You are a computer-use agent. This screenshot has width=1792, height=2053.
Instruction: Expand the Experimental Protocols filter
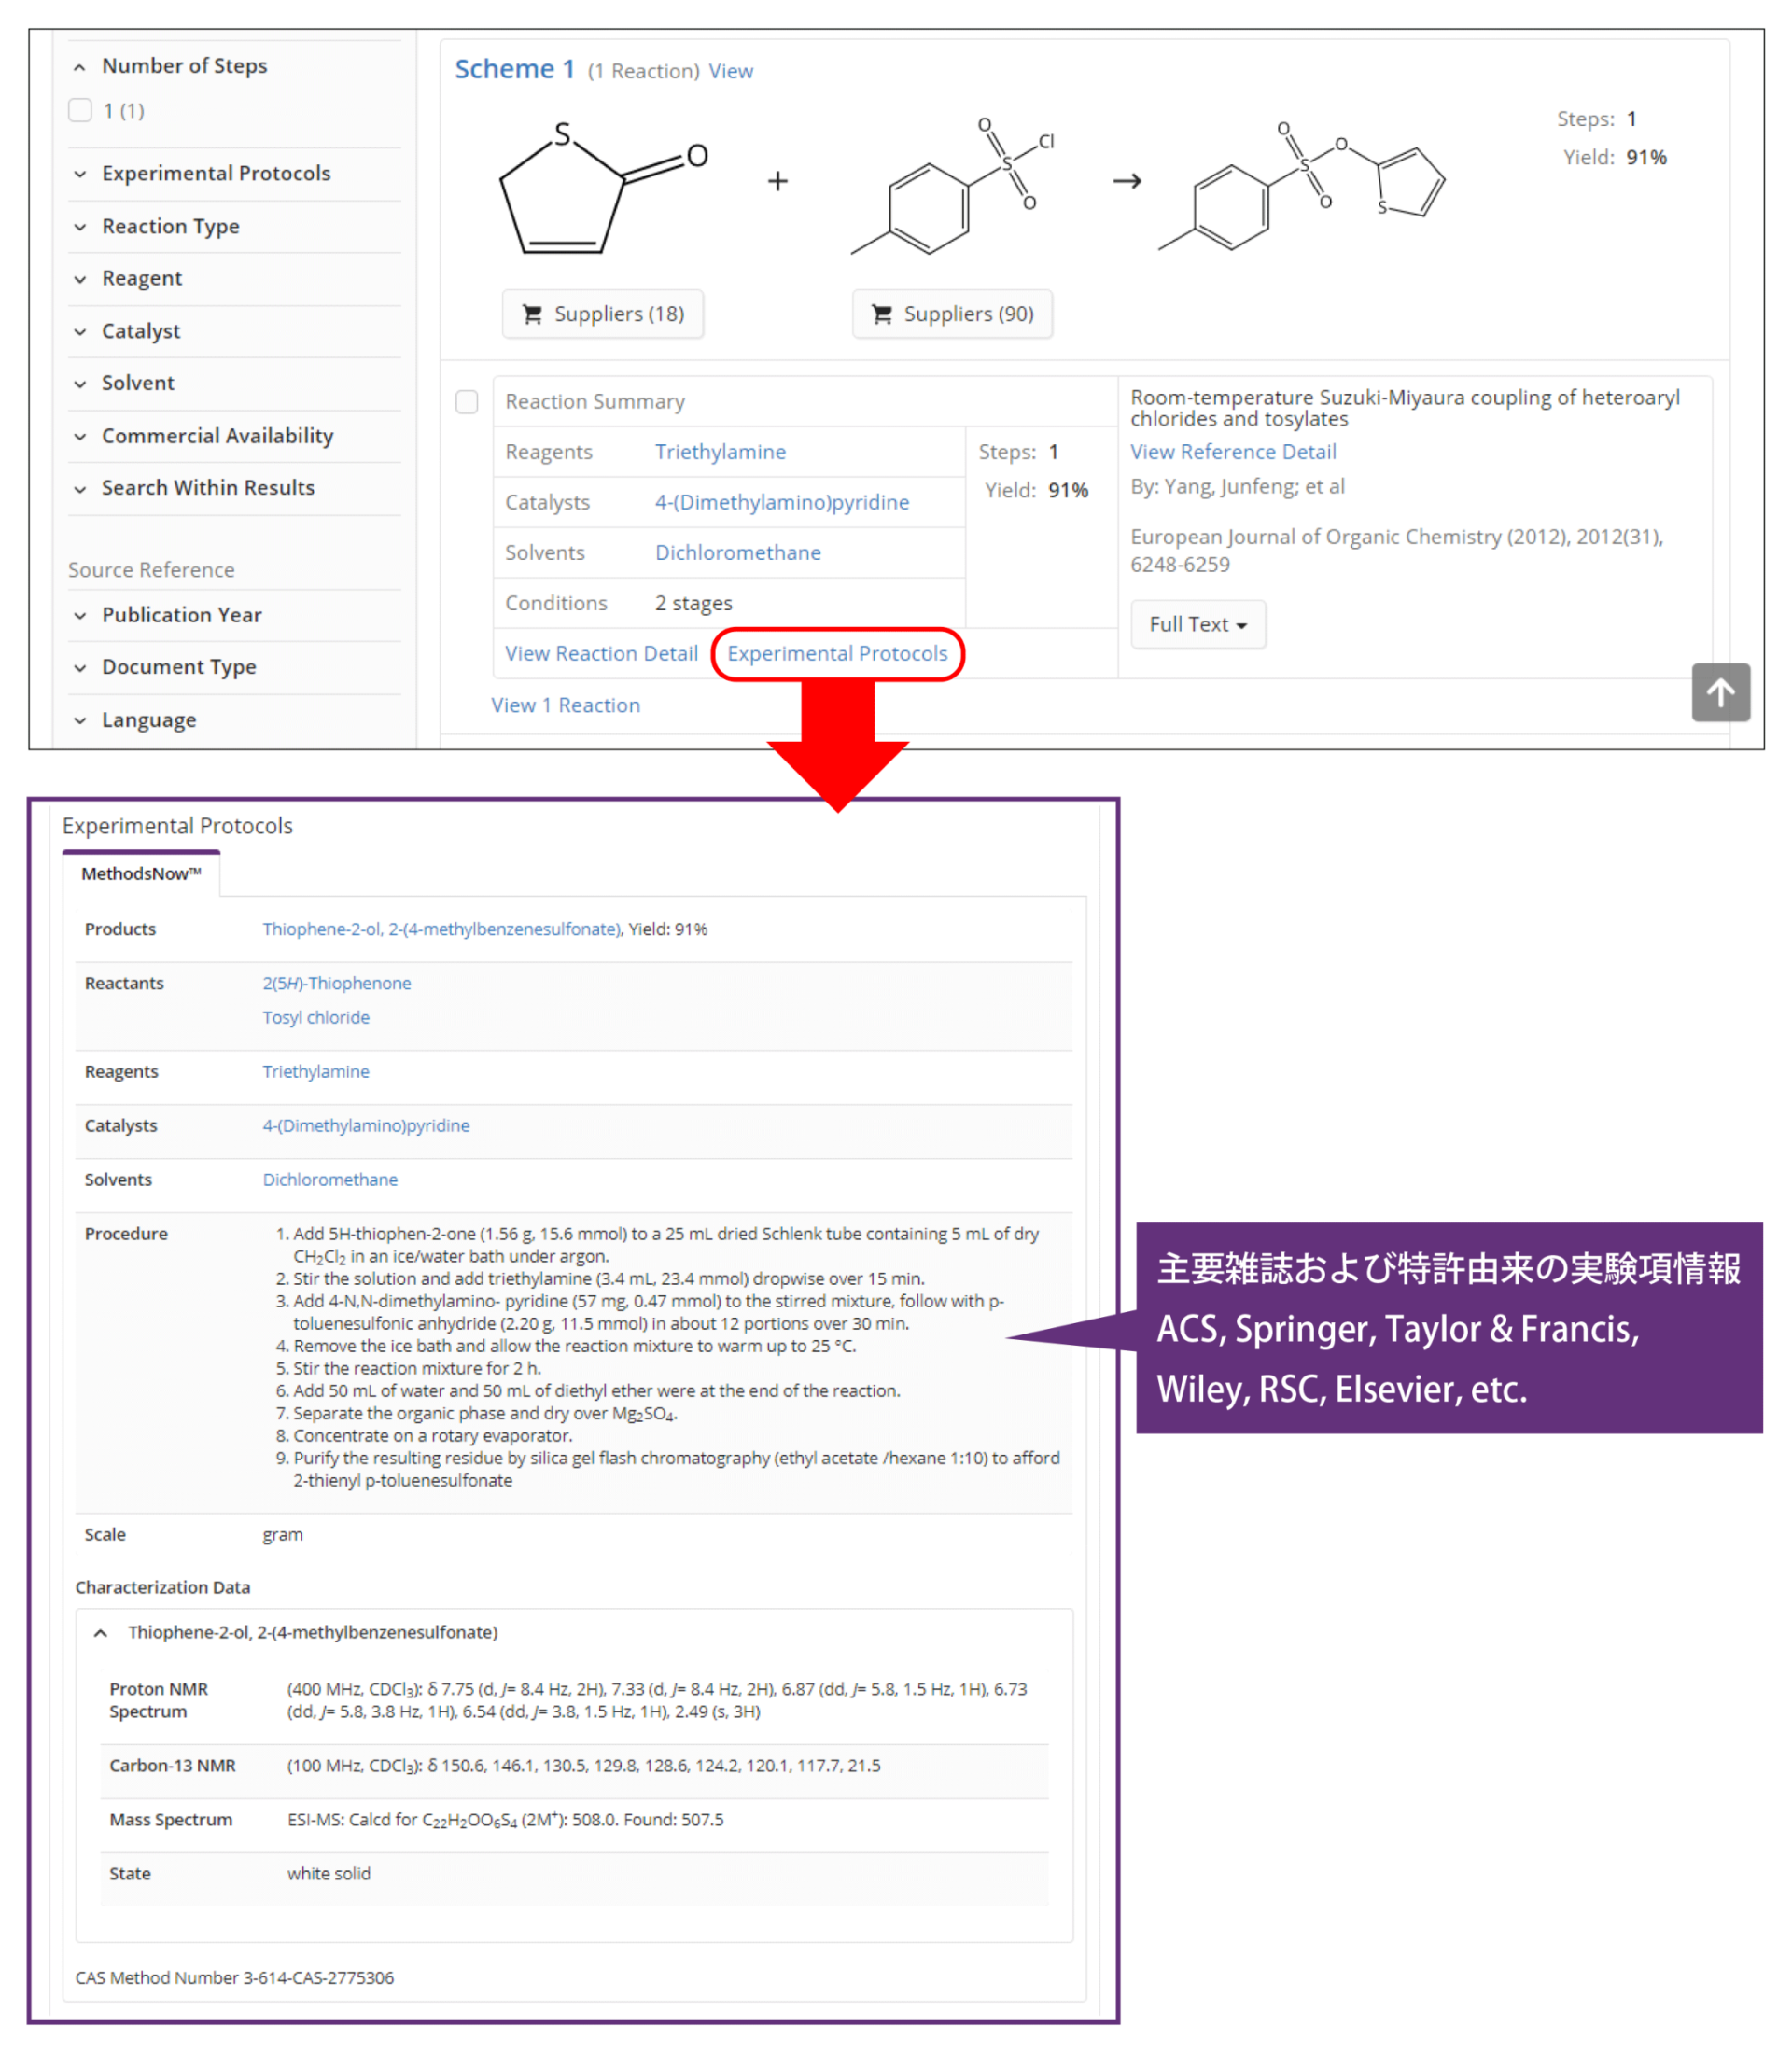pyautogui.click(x=80, y=174)
